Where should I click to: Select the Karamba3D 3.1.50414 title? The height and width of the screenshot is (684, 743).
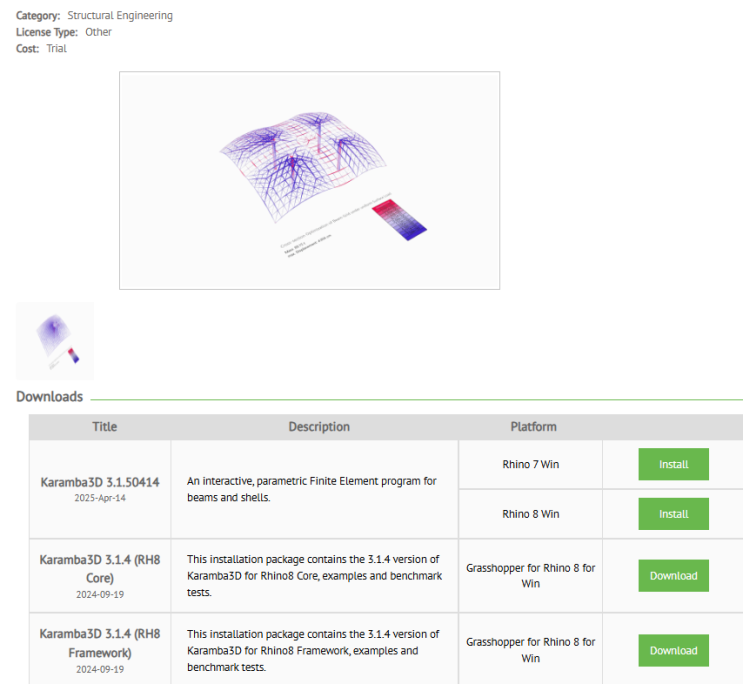(x=100, y=482)
